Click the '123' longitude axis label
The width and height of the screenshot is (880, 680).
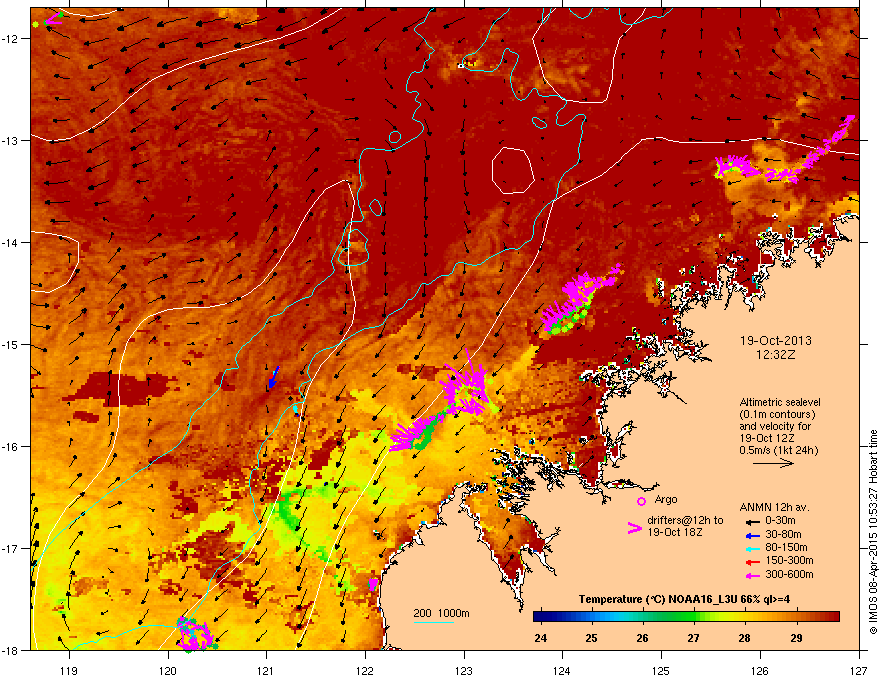coord(464,670)
